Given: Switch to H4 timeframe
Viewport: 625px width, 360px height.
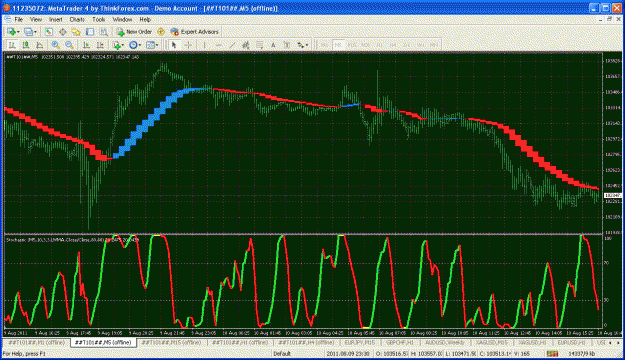Looking at the screenshot, I should coord(393,45).
